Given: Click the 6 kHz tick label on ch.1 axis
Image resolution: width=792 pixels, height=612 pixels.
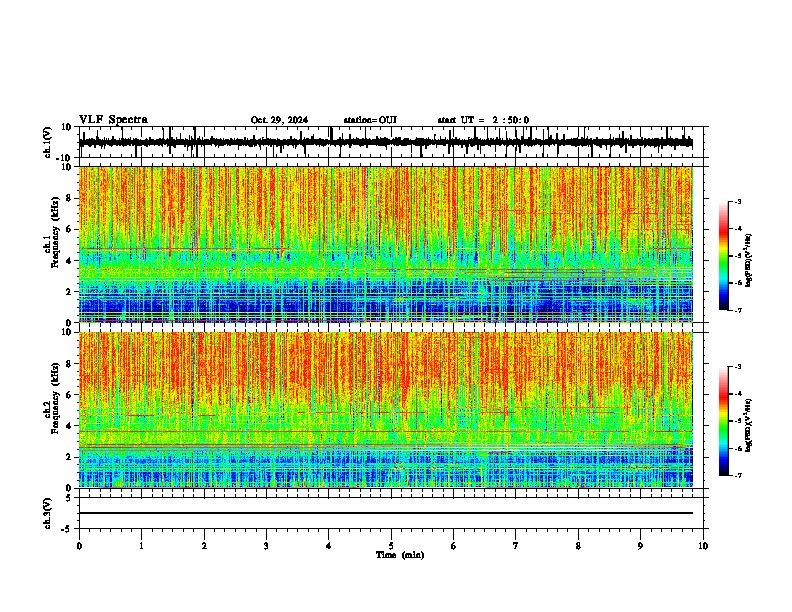Looking at the screenshot, I should pyautogui.click(x=69, y=229).
